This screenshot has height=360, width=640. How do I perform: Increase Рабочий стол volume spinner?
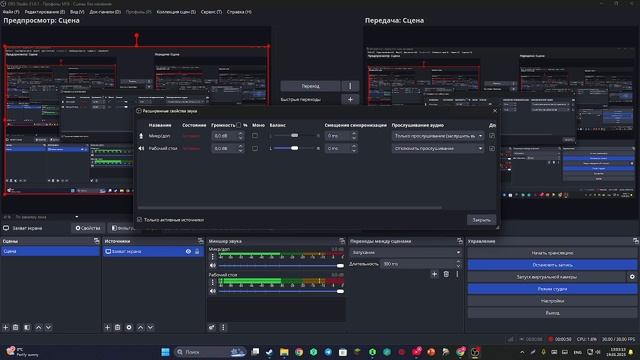[x=240, y=146]
